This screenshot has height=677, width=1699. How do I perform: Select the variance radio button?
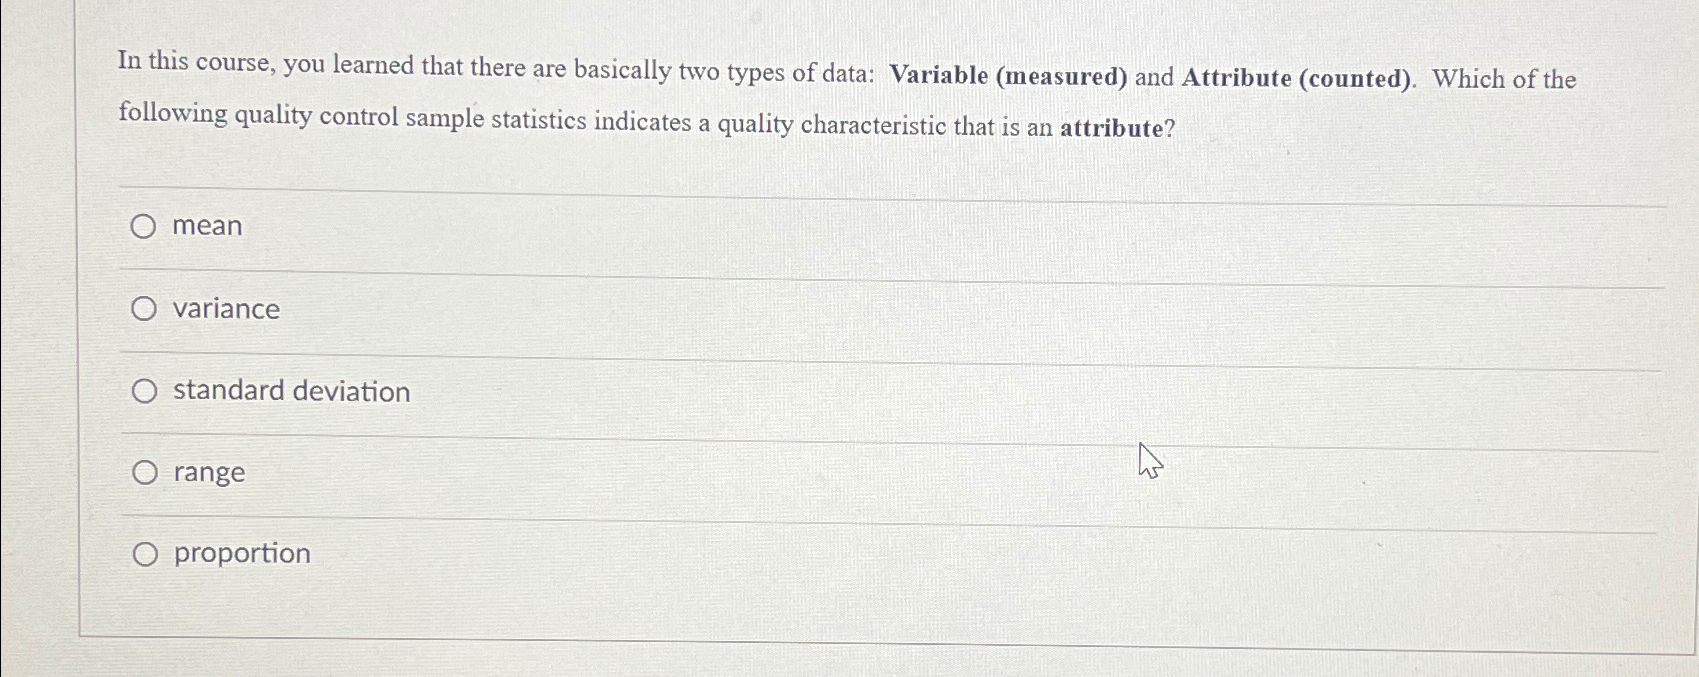pos(145,308)
